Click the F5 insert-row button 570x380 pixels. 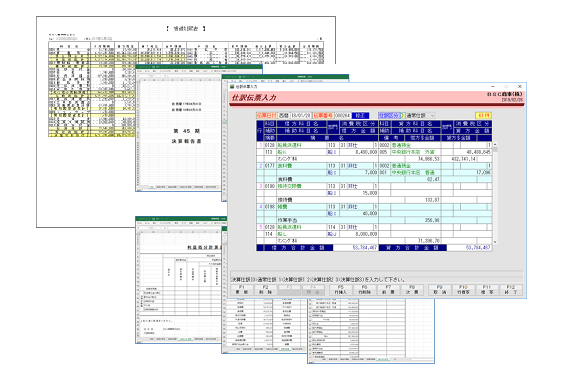click(x=341, y=290)
